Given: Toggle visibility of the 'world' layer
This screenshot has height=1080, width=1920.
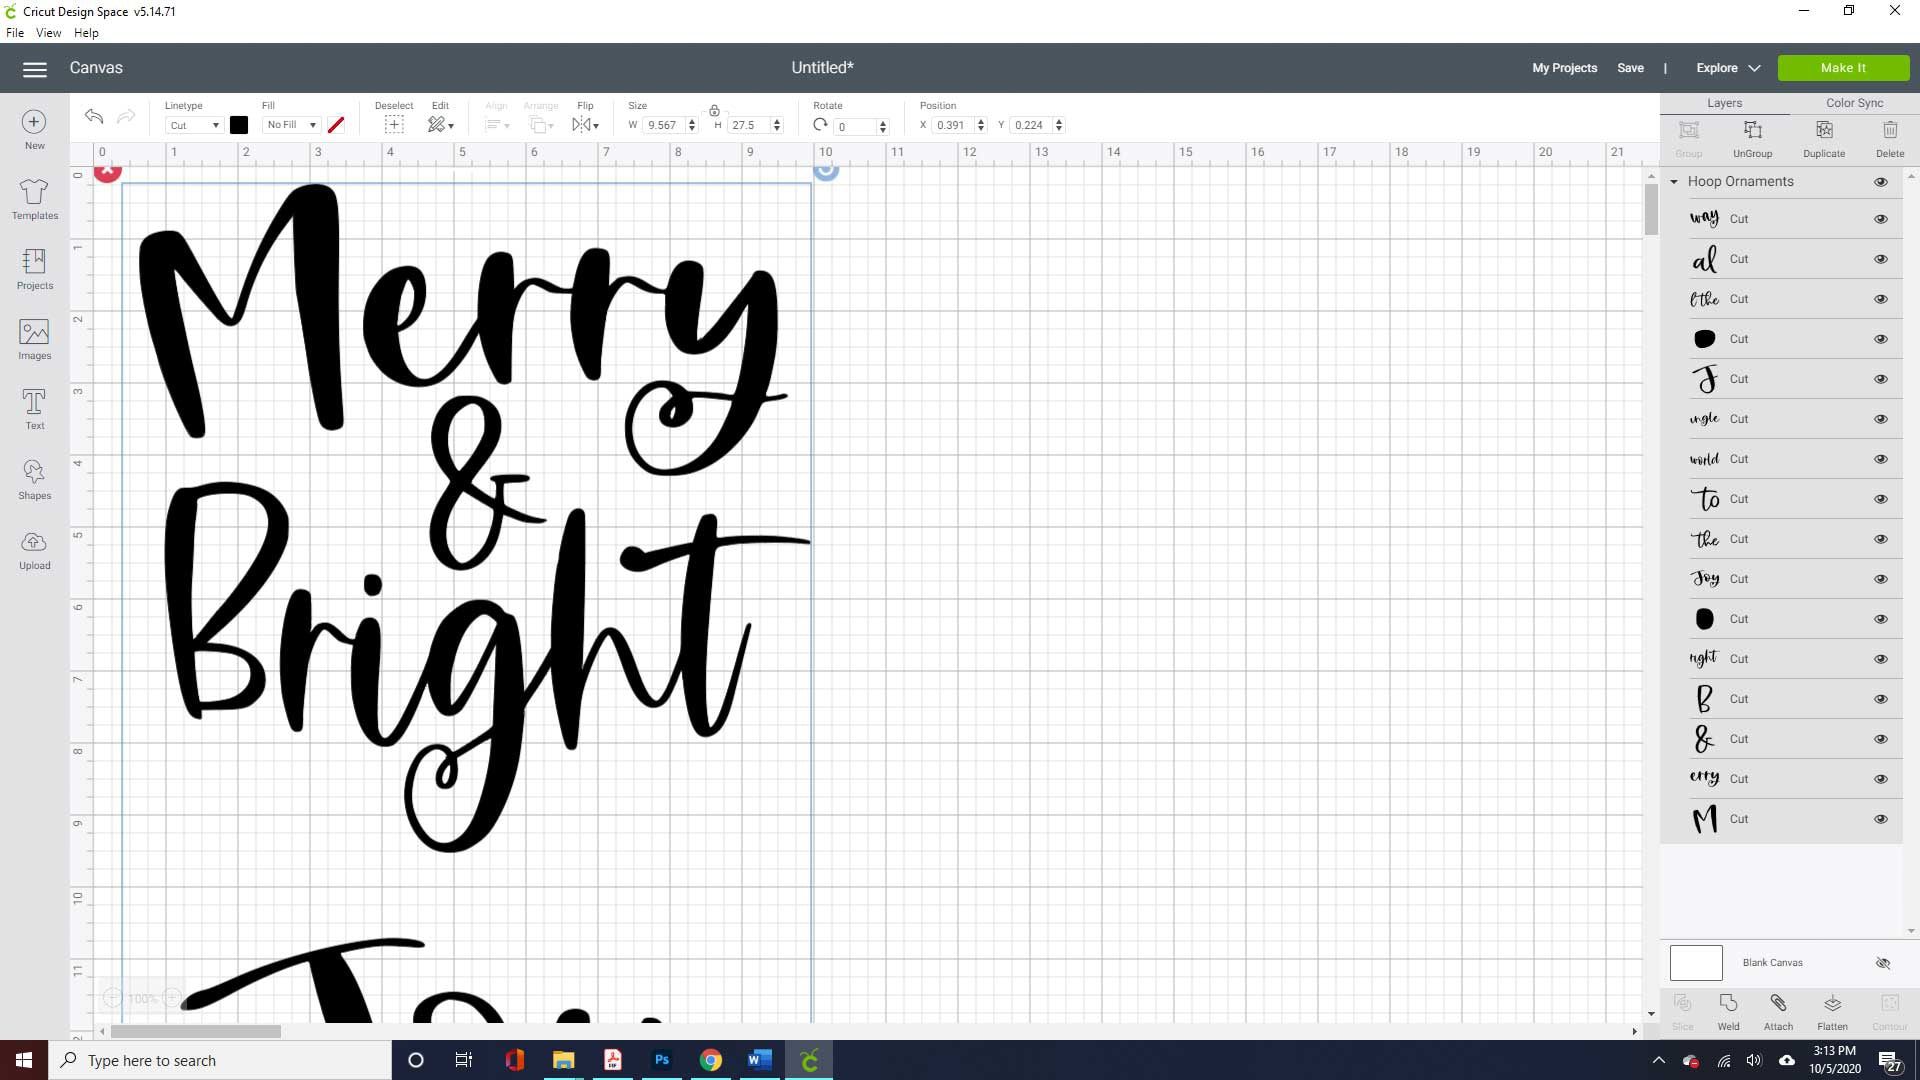Looking at the screenshot, I should coord(1881,459).
